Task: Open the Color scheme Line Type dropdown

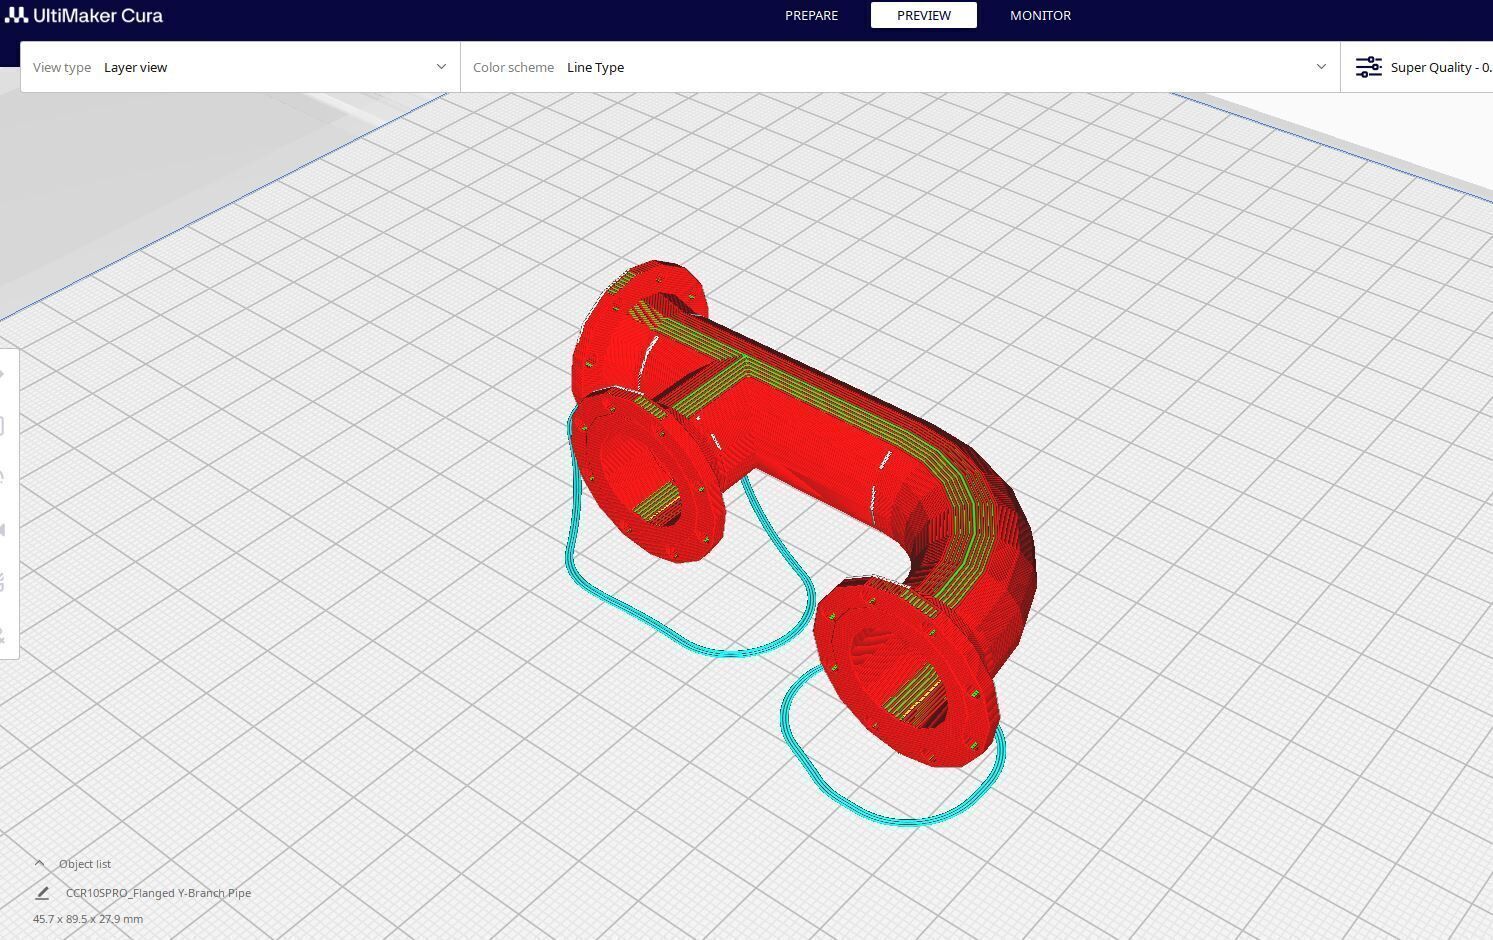Action: (900, 67)
